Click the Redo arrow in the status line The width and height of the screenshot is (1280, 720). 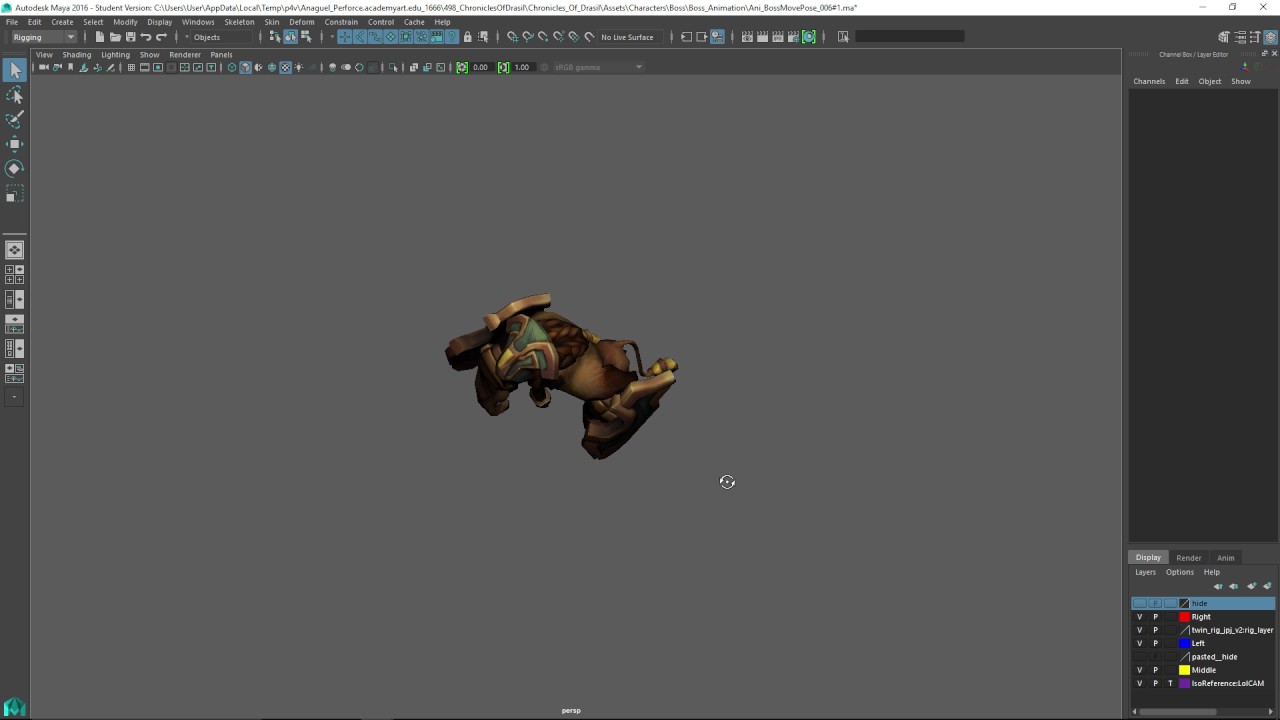point(161,37)
